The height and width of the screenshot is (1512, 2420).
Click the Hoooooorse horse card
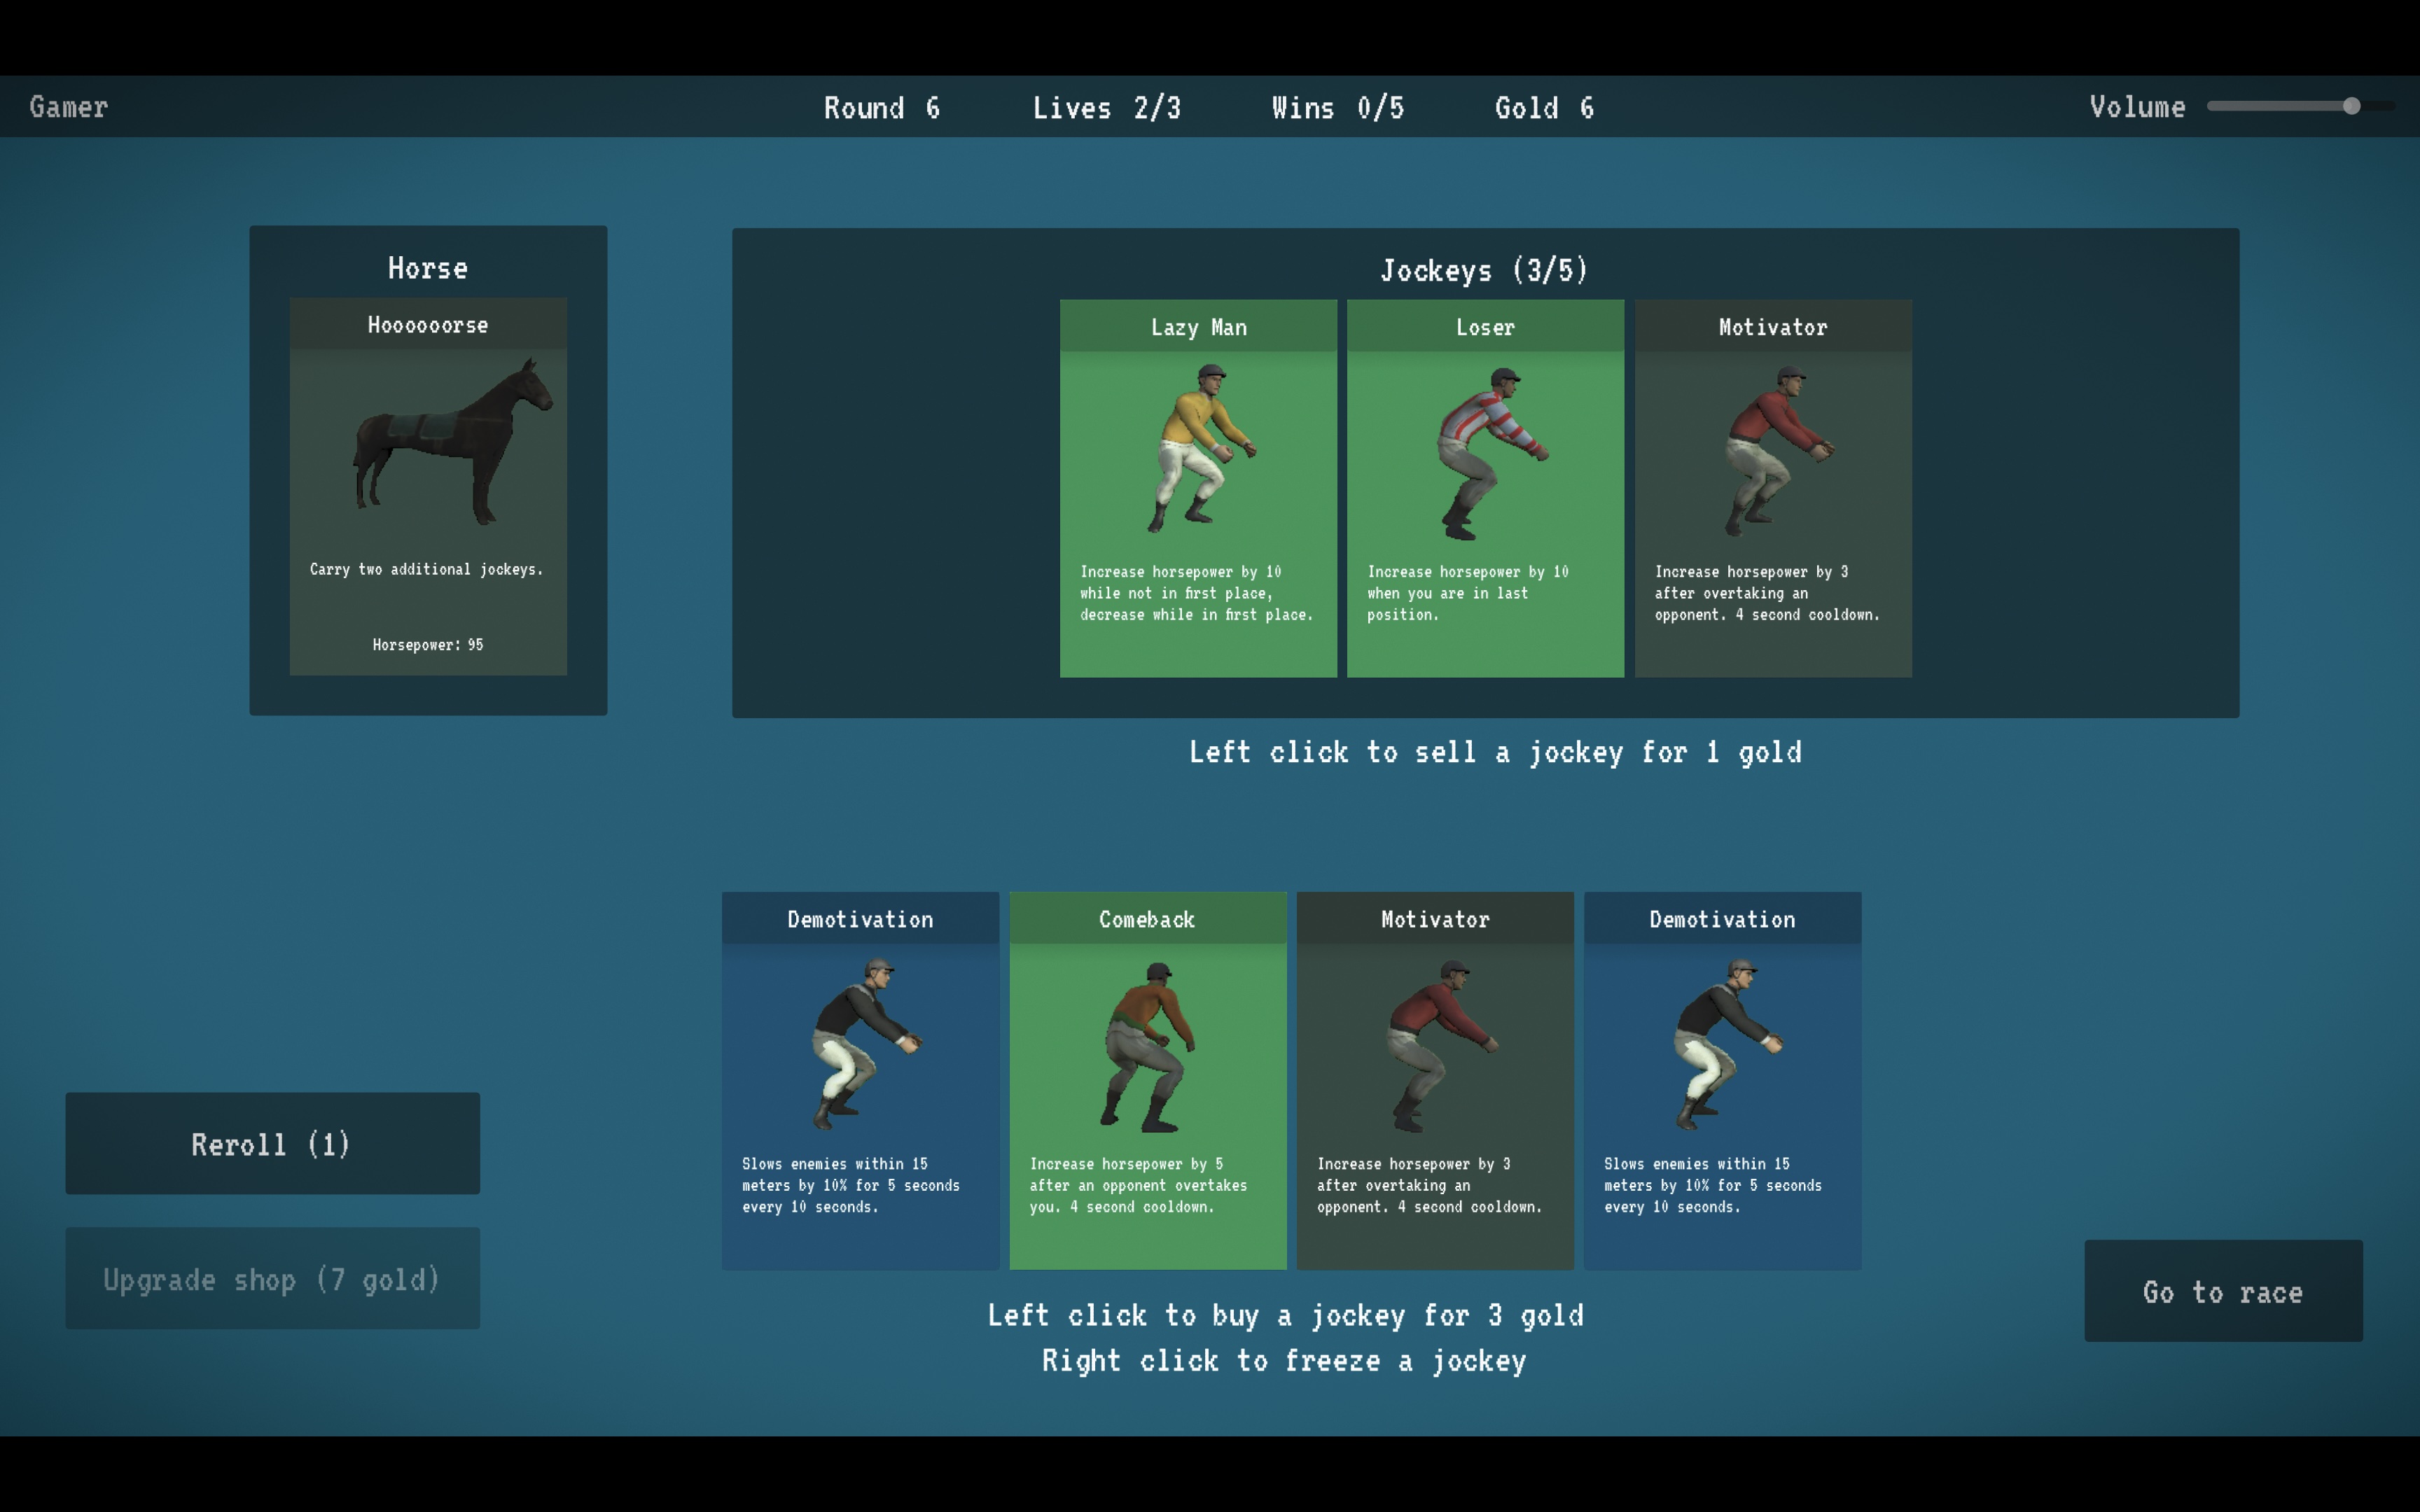[x=428, y=486]
